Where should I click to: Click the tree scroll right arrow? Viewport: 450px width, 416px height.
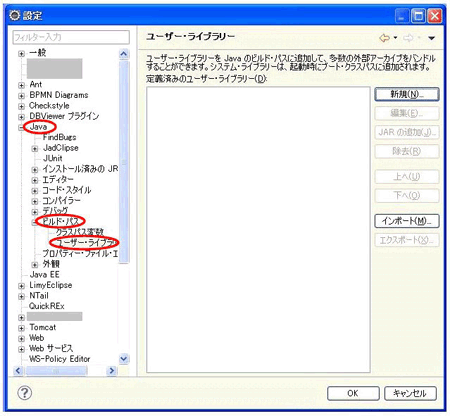pos(112,370)
